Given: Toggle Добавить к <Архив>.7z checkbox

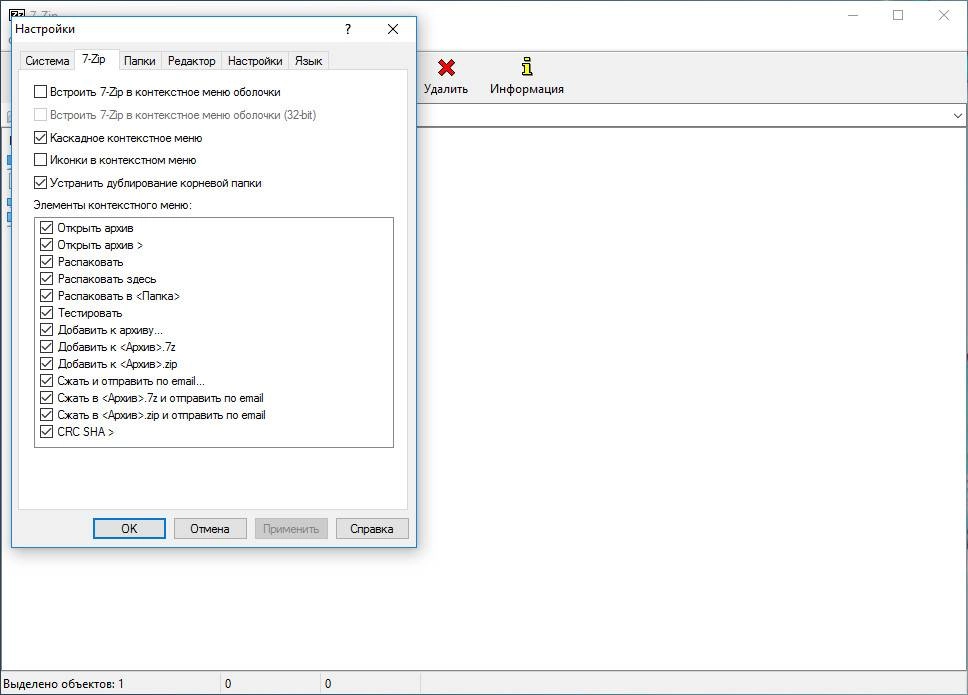Looking at the screenshot, I should pos(46,347).
